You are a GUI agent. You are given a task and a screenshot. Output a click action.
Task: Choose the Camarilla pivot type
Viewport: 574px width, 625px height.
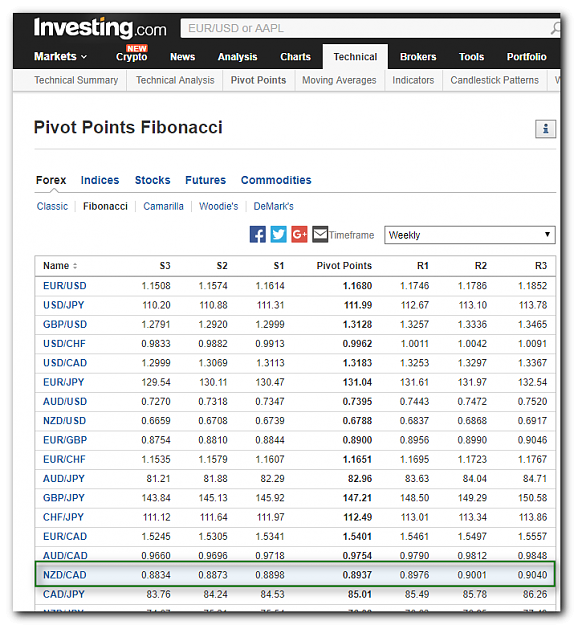pyautogui.click(x=163, y=206)
